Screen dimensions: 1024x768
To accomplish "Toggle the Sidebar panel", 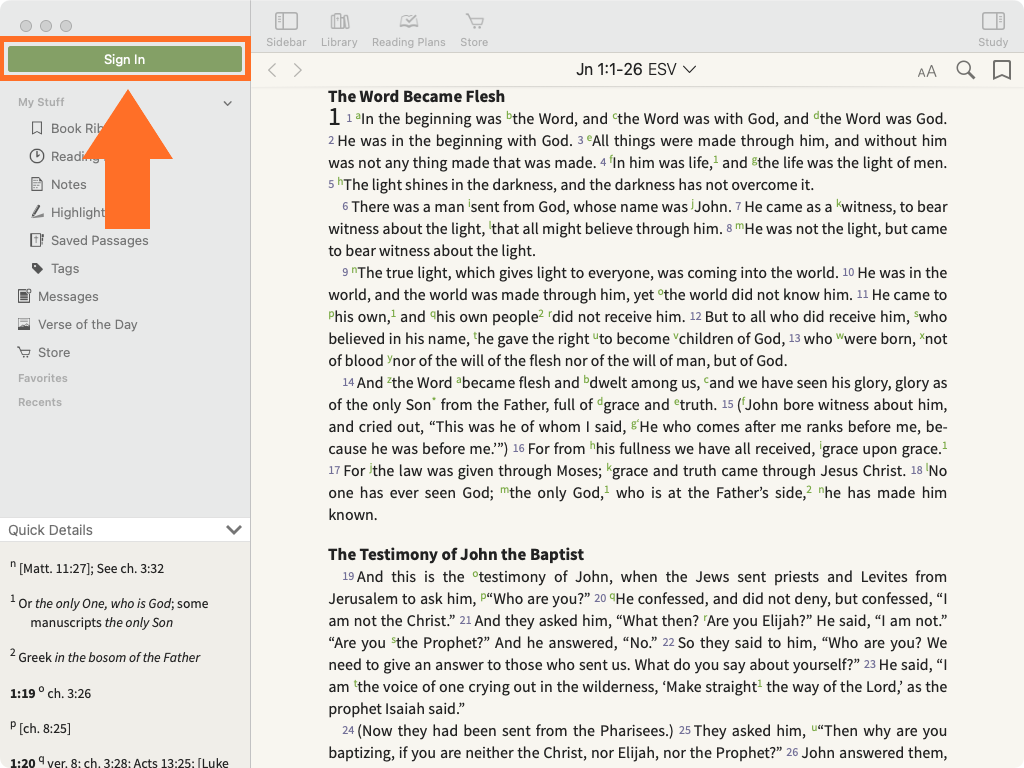I will (x=286, y=28).
